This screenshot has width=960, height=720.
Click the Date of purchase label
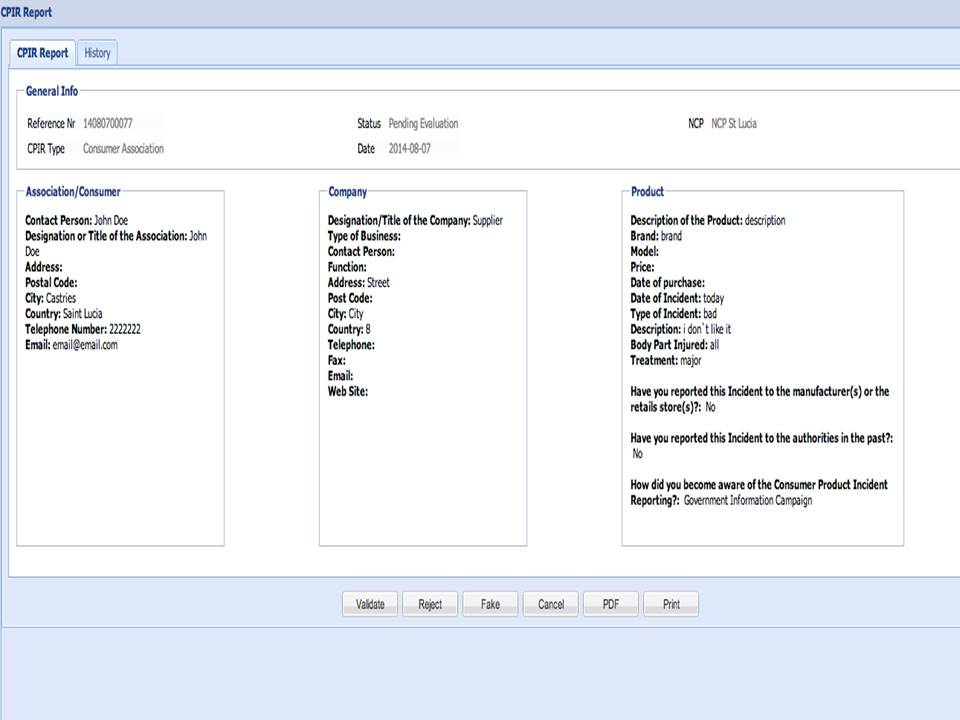(667, 283)
